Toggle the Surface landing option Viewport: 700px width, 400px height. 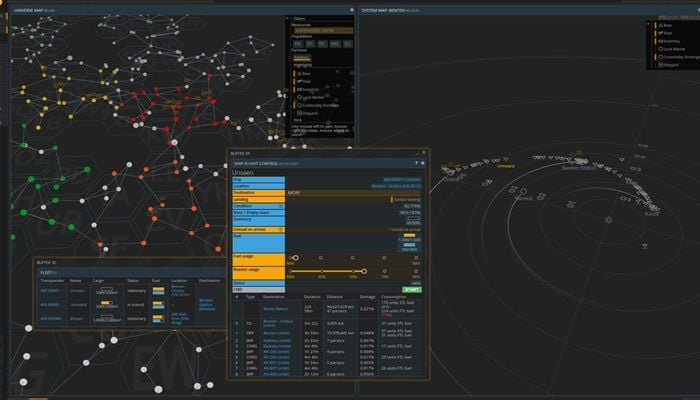click(x=406, y=200)
